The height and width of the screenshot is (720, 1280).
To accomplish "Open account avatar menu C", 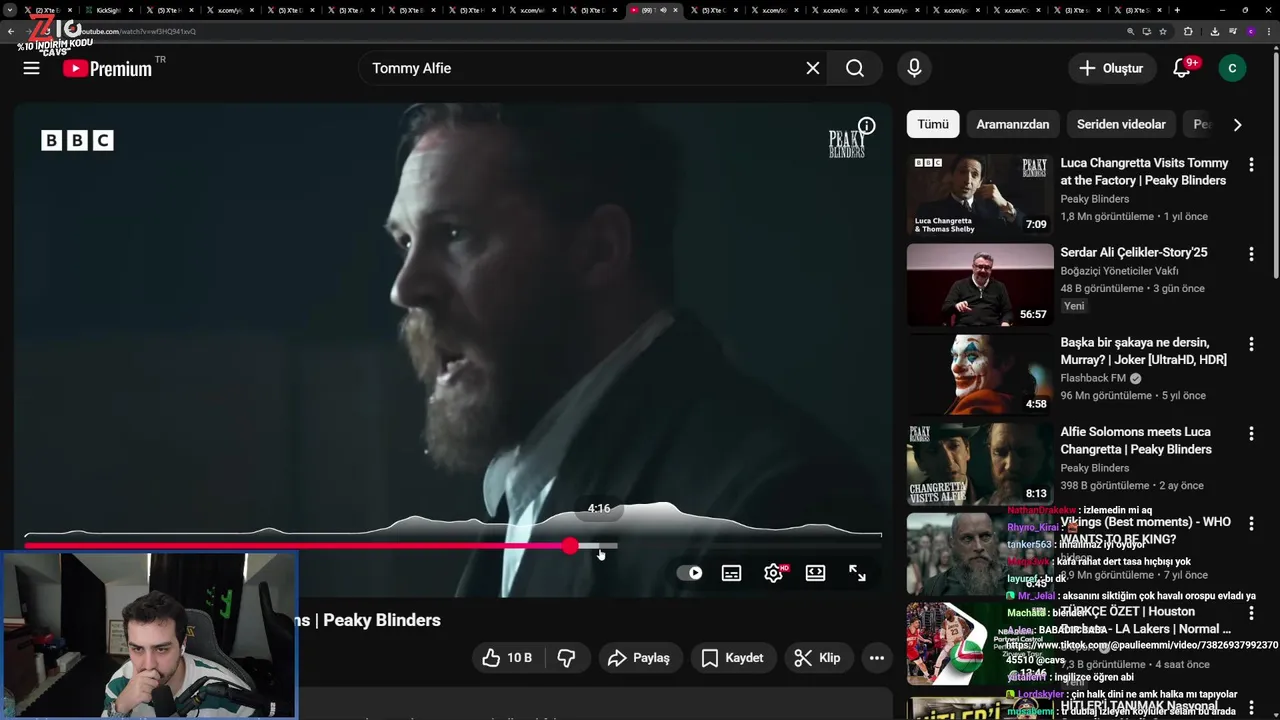I will coord(1232,68).
